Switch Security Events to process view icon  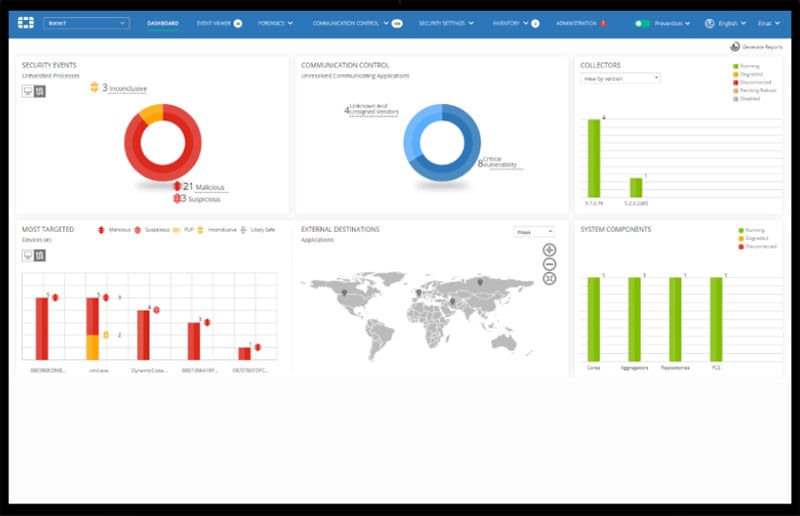coord(40,91)
